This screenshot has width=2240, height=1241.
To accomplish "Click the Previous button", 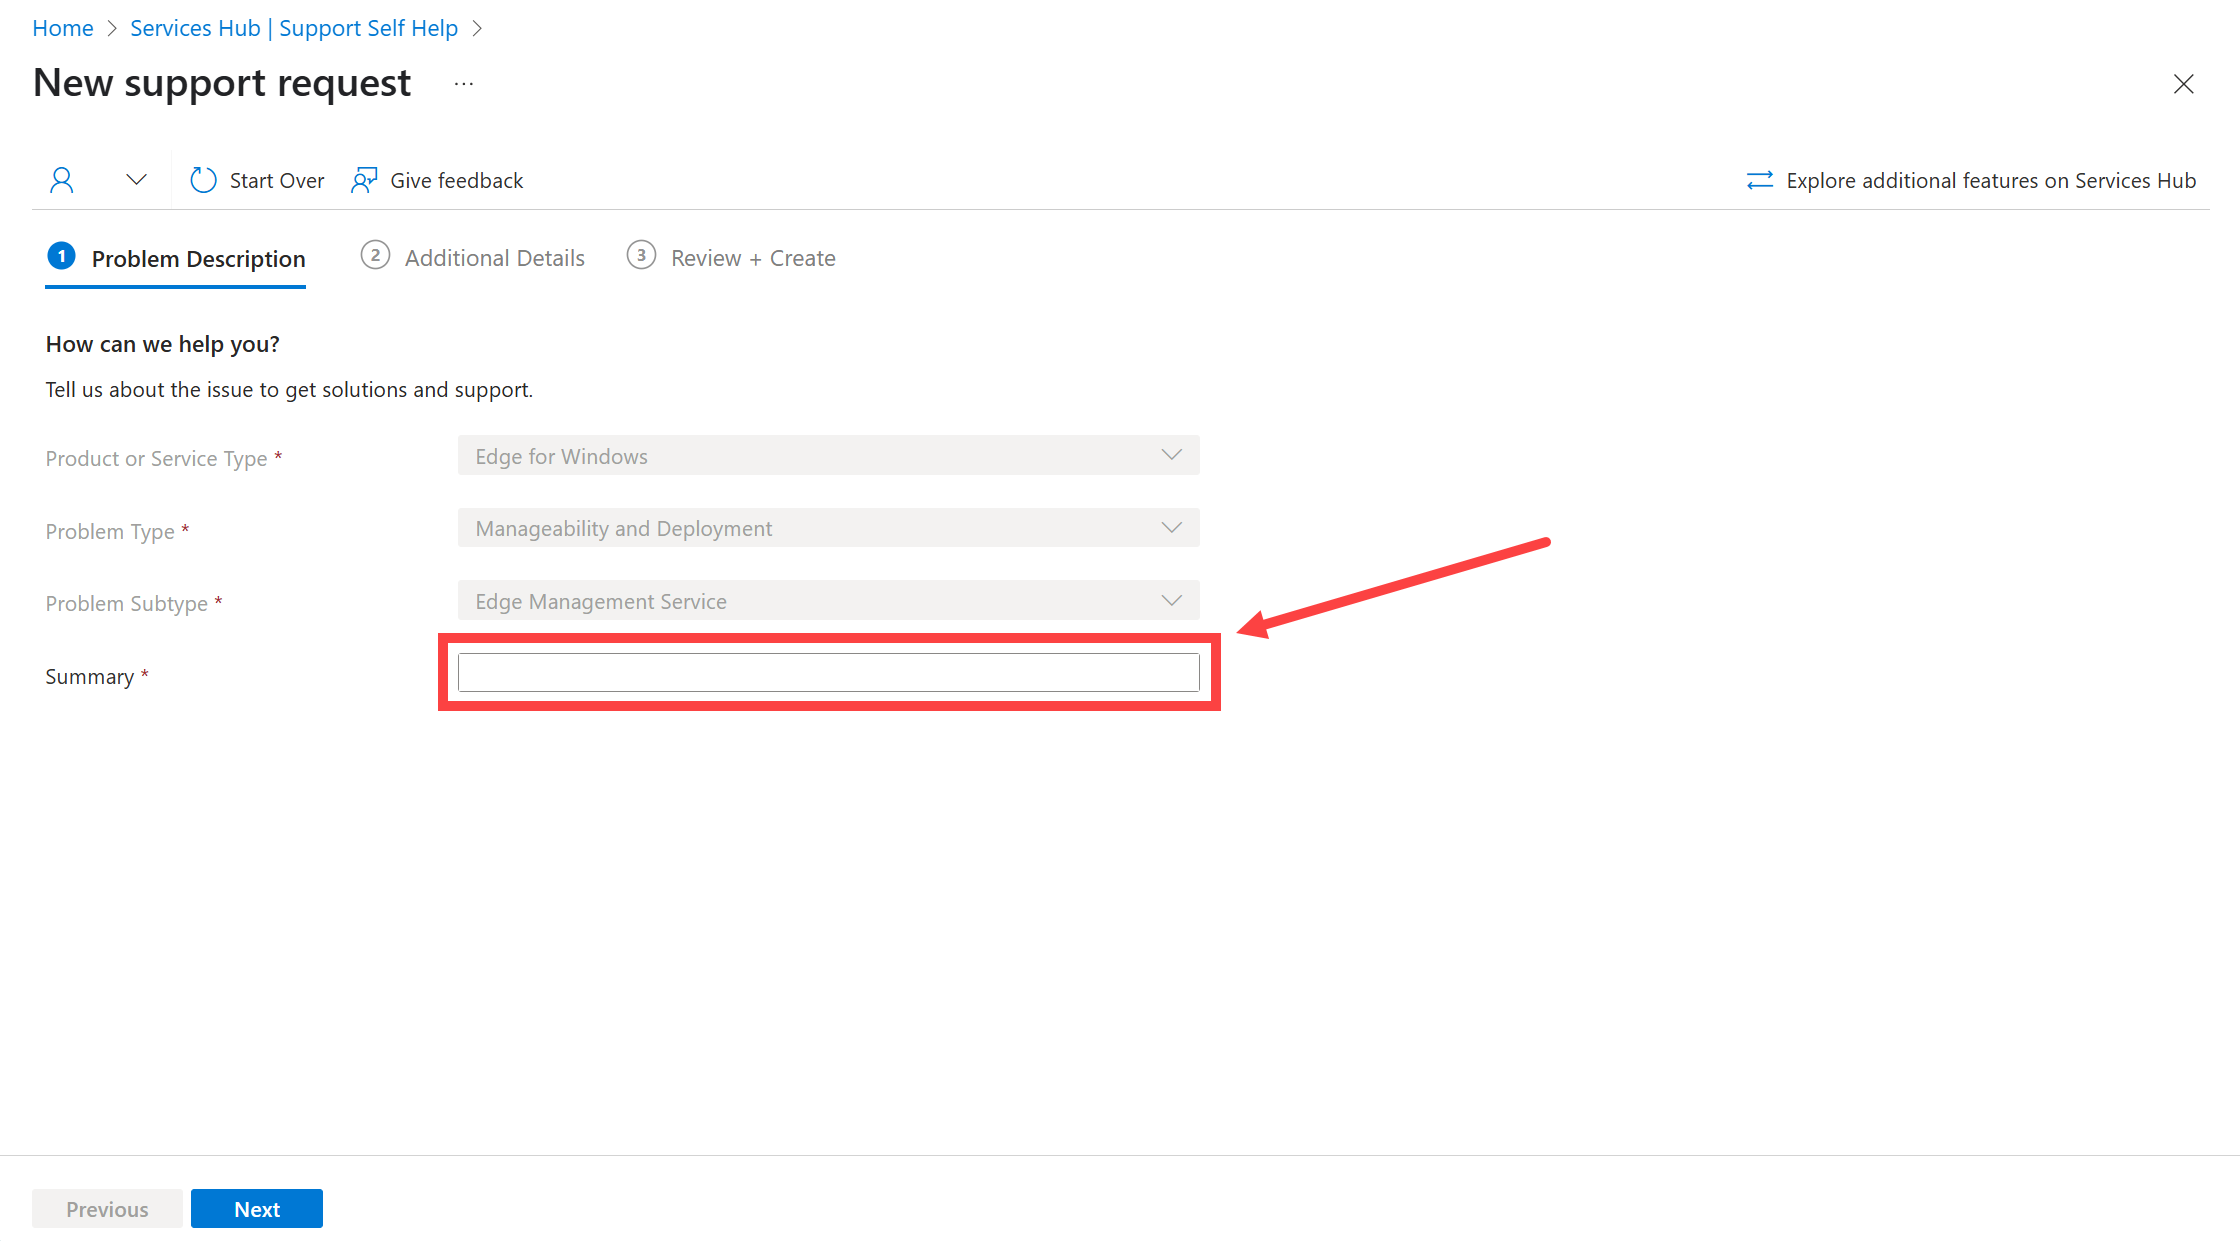I will (107, 1209).
